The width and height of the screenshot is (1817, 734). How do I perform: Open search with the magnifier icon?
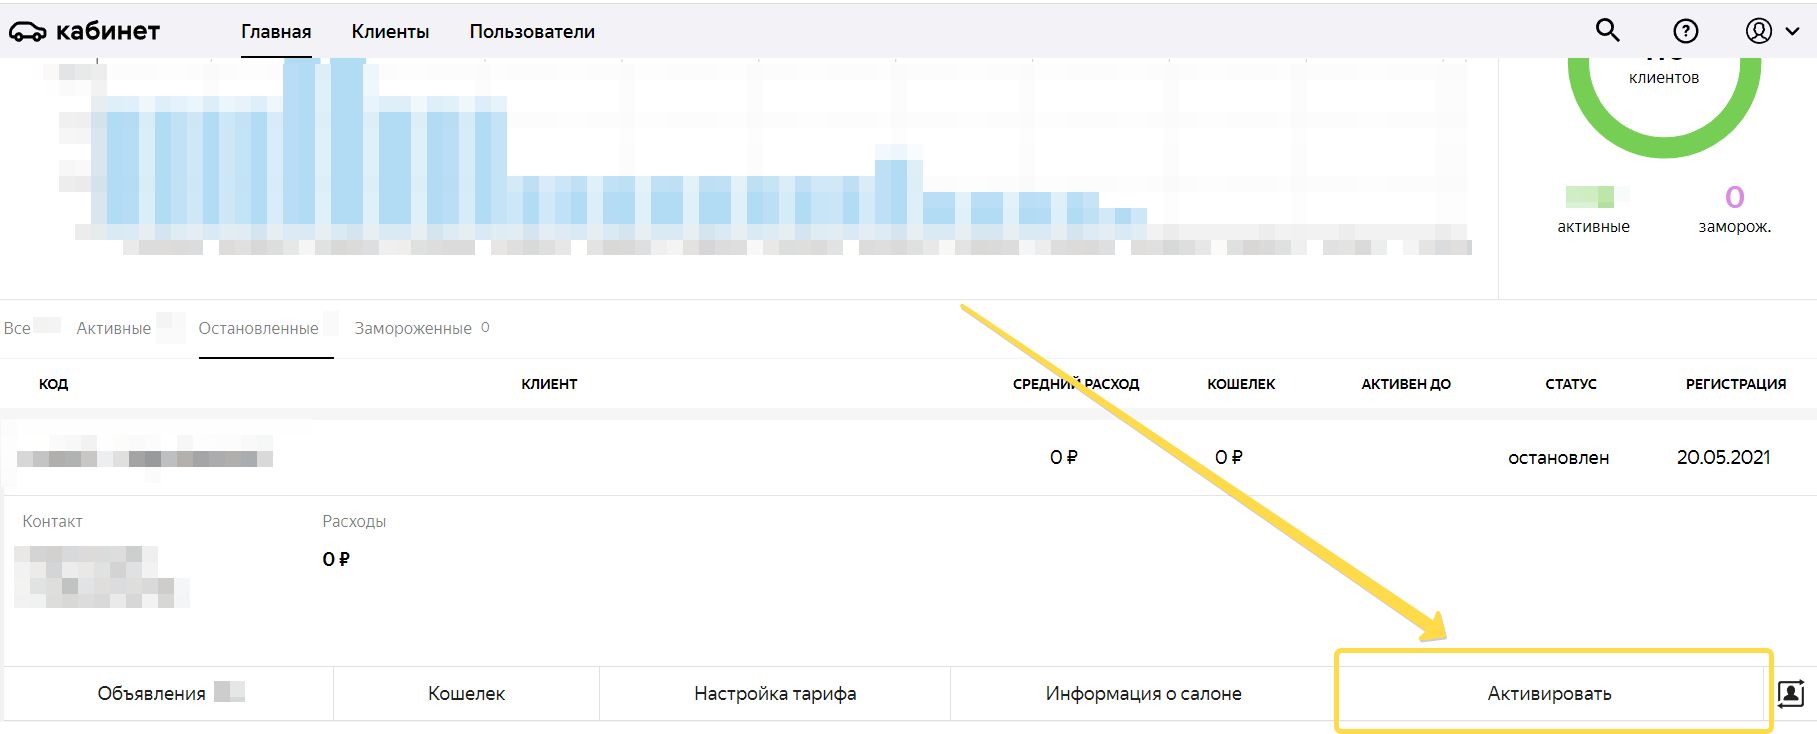[1607, 30]
